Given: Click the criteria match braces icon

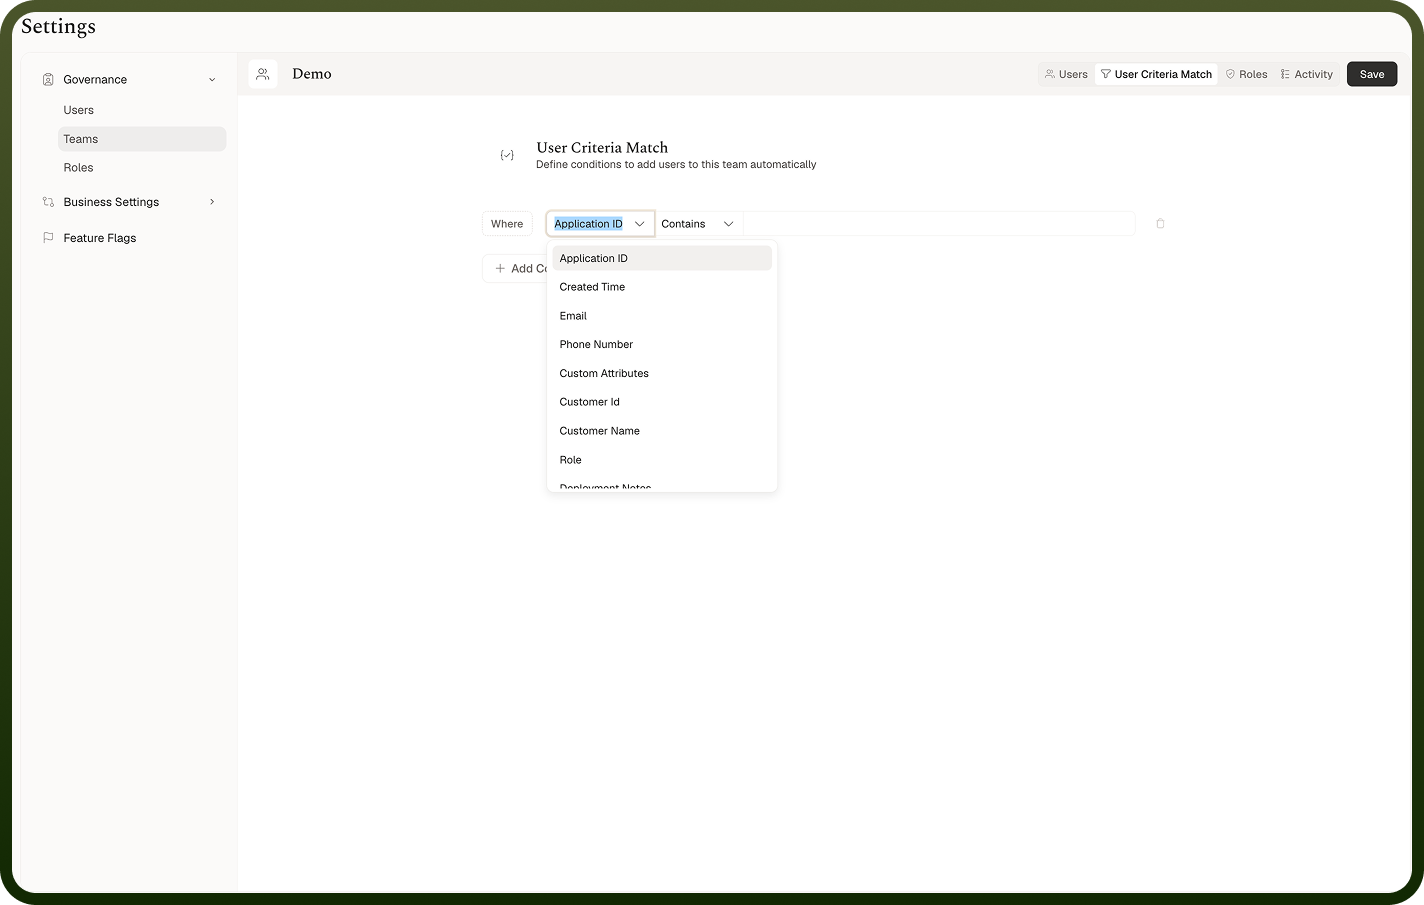Looking at the screenshot, I should [x=507, y=155].
